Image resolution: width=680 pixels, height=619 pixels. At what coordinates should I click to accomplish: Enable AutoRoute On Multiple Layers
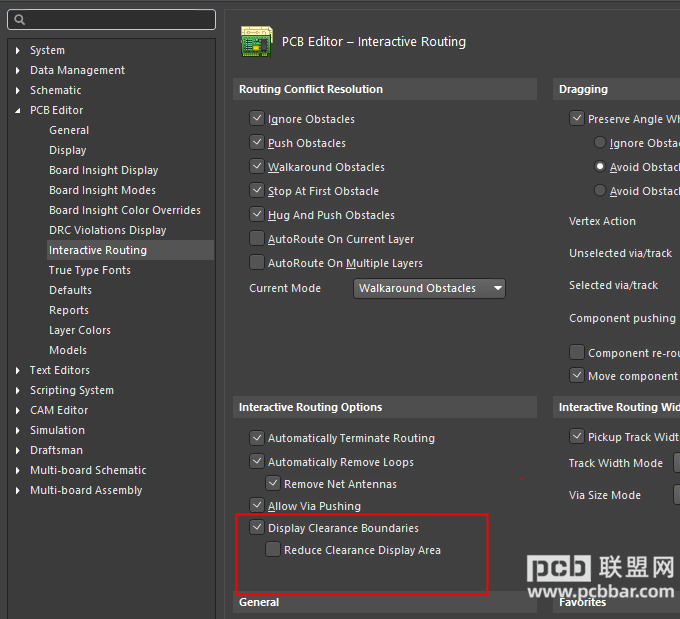[257, 262]
